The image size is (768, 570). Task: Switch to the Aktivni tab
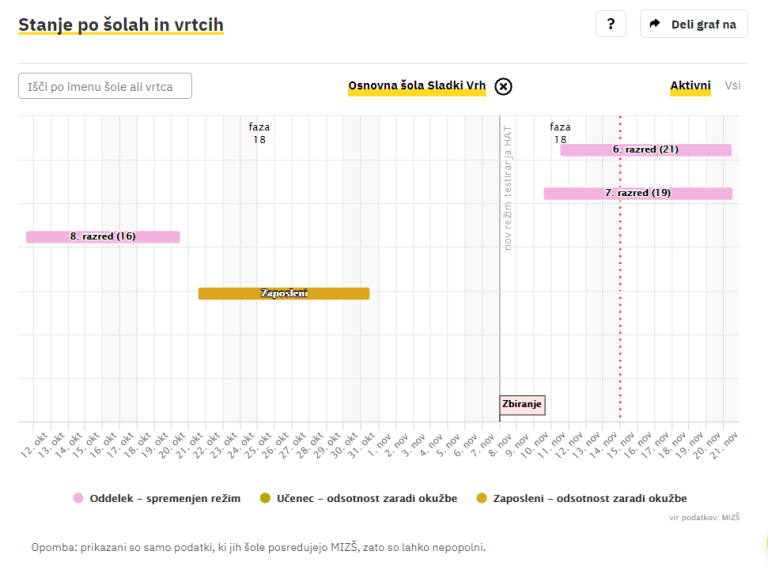click(690, 86)
